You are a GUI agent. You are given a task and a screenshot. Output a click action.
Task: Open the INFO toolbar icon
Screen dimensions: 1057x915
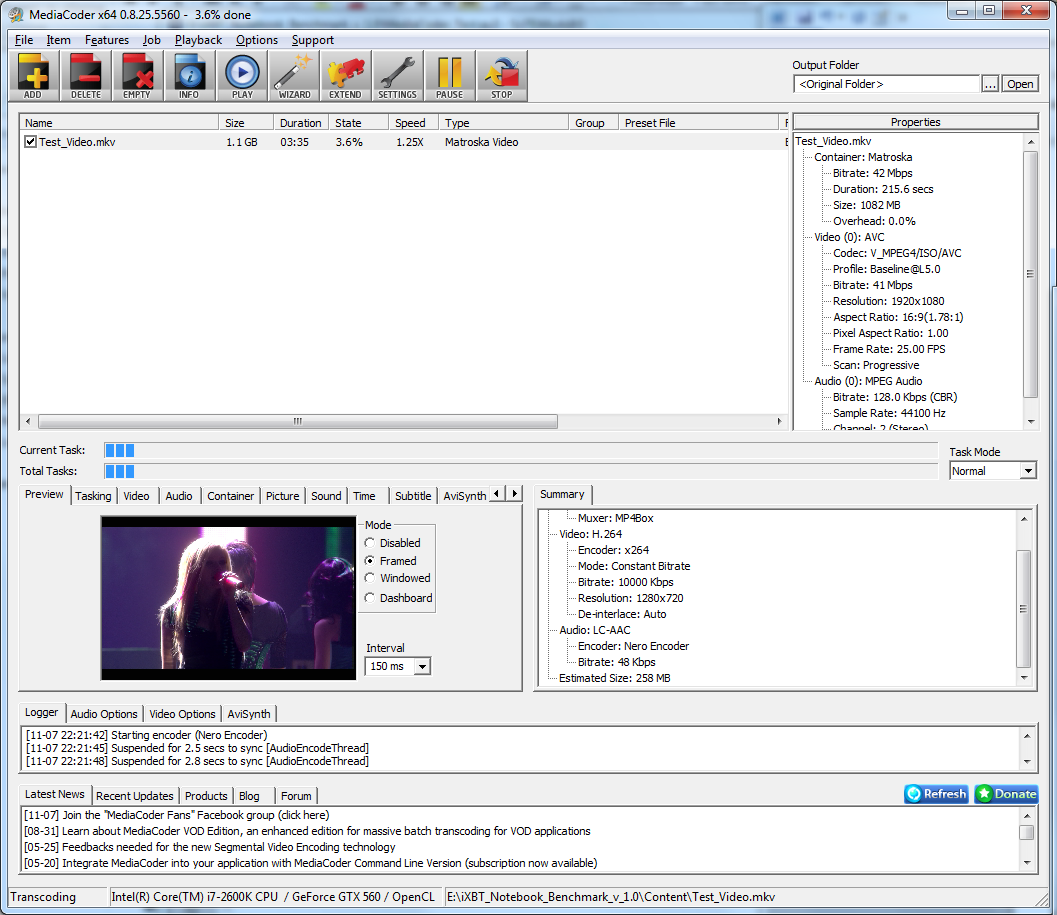[189, 76]
